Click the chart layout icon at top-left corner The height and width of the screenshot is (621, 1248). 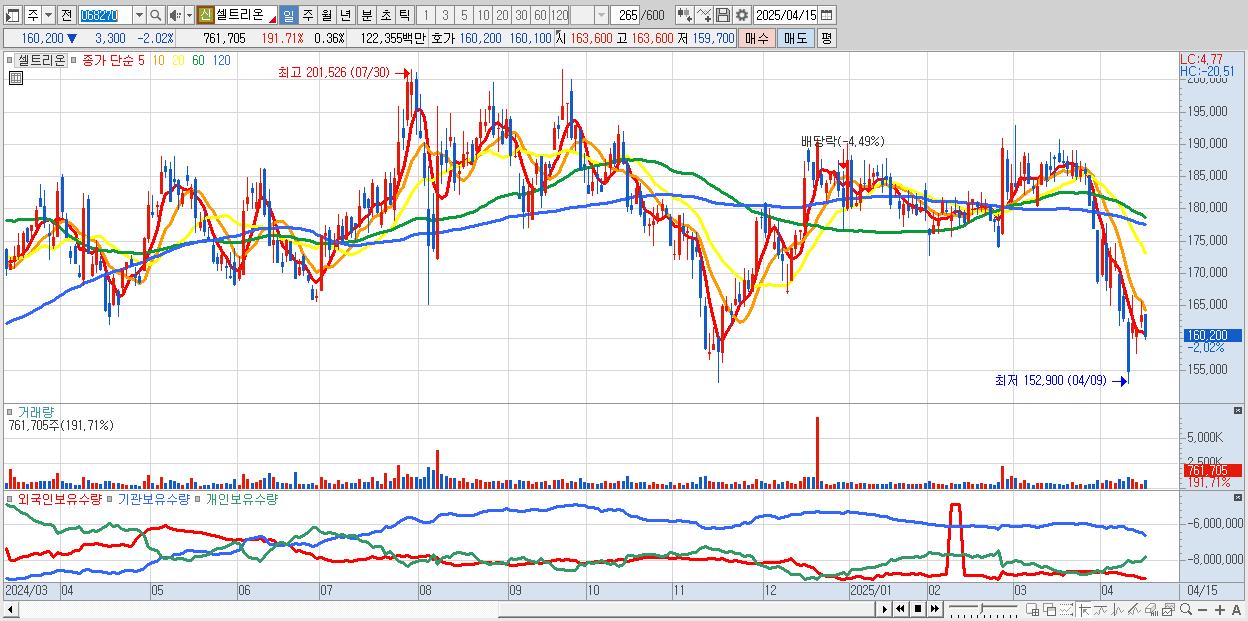pyautogui.click(x=12, y=15)
